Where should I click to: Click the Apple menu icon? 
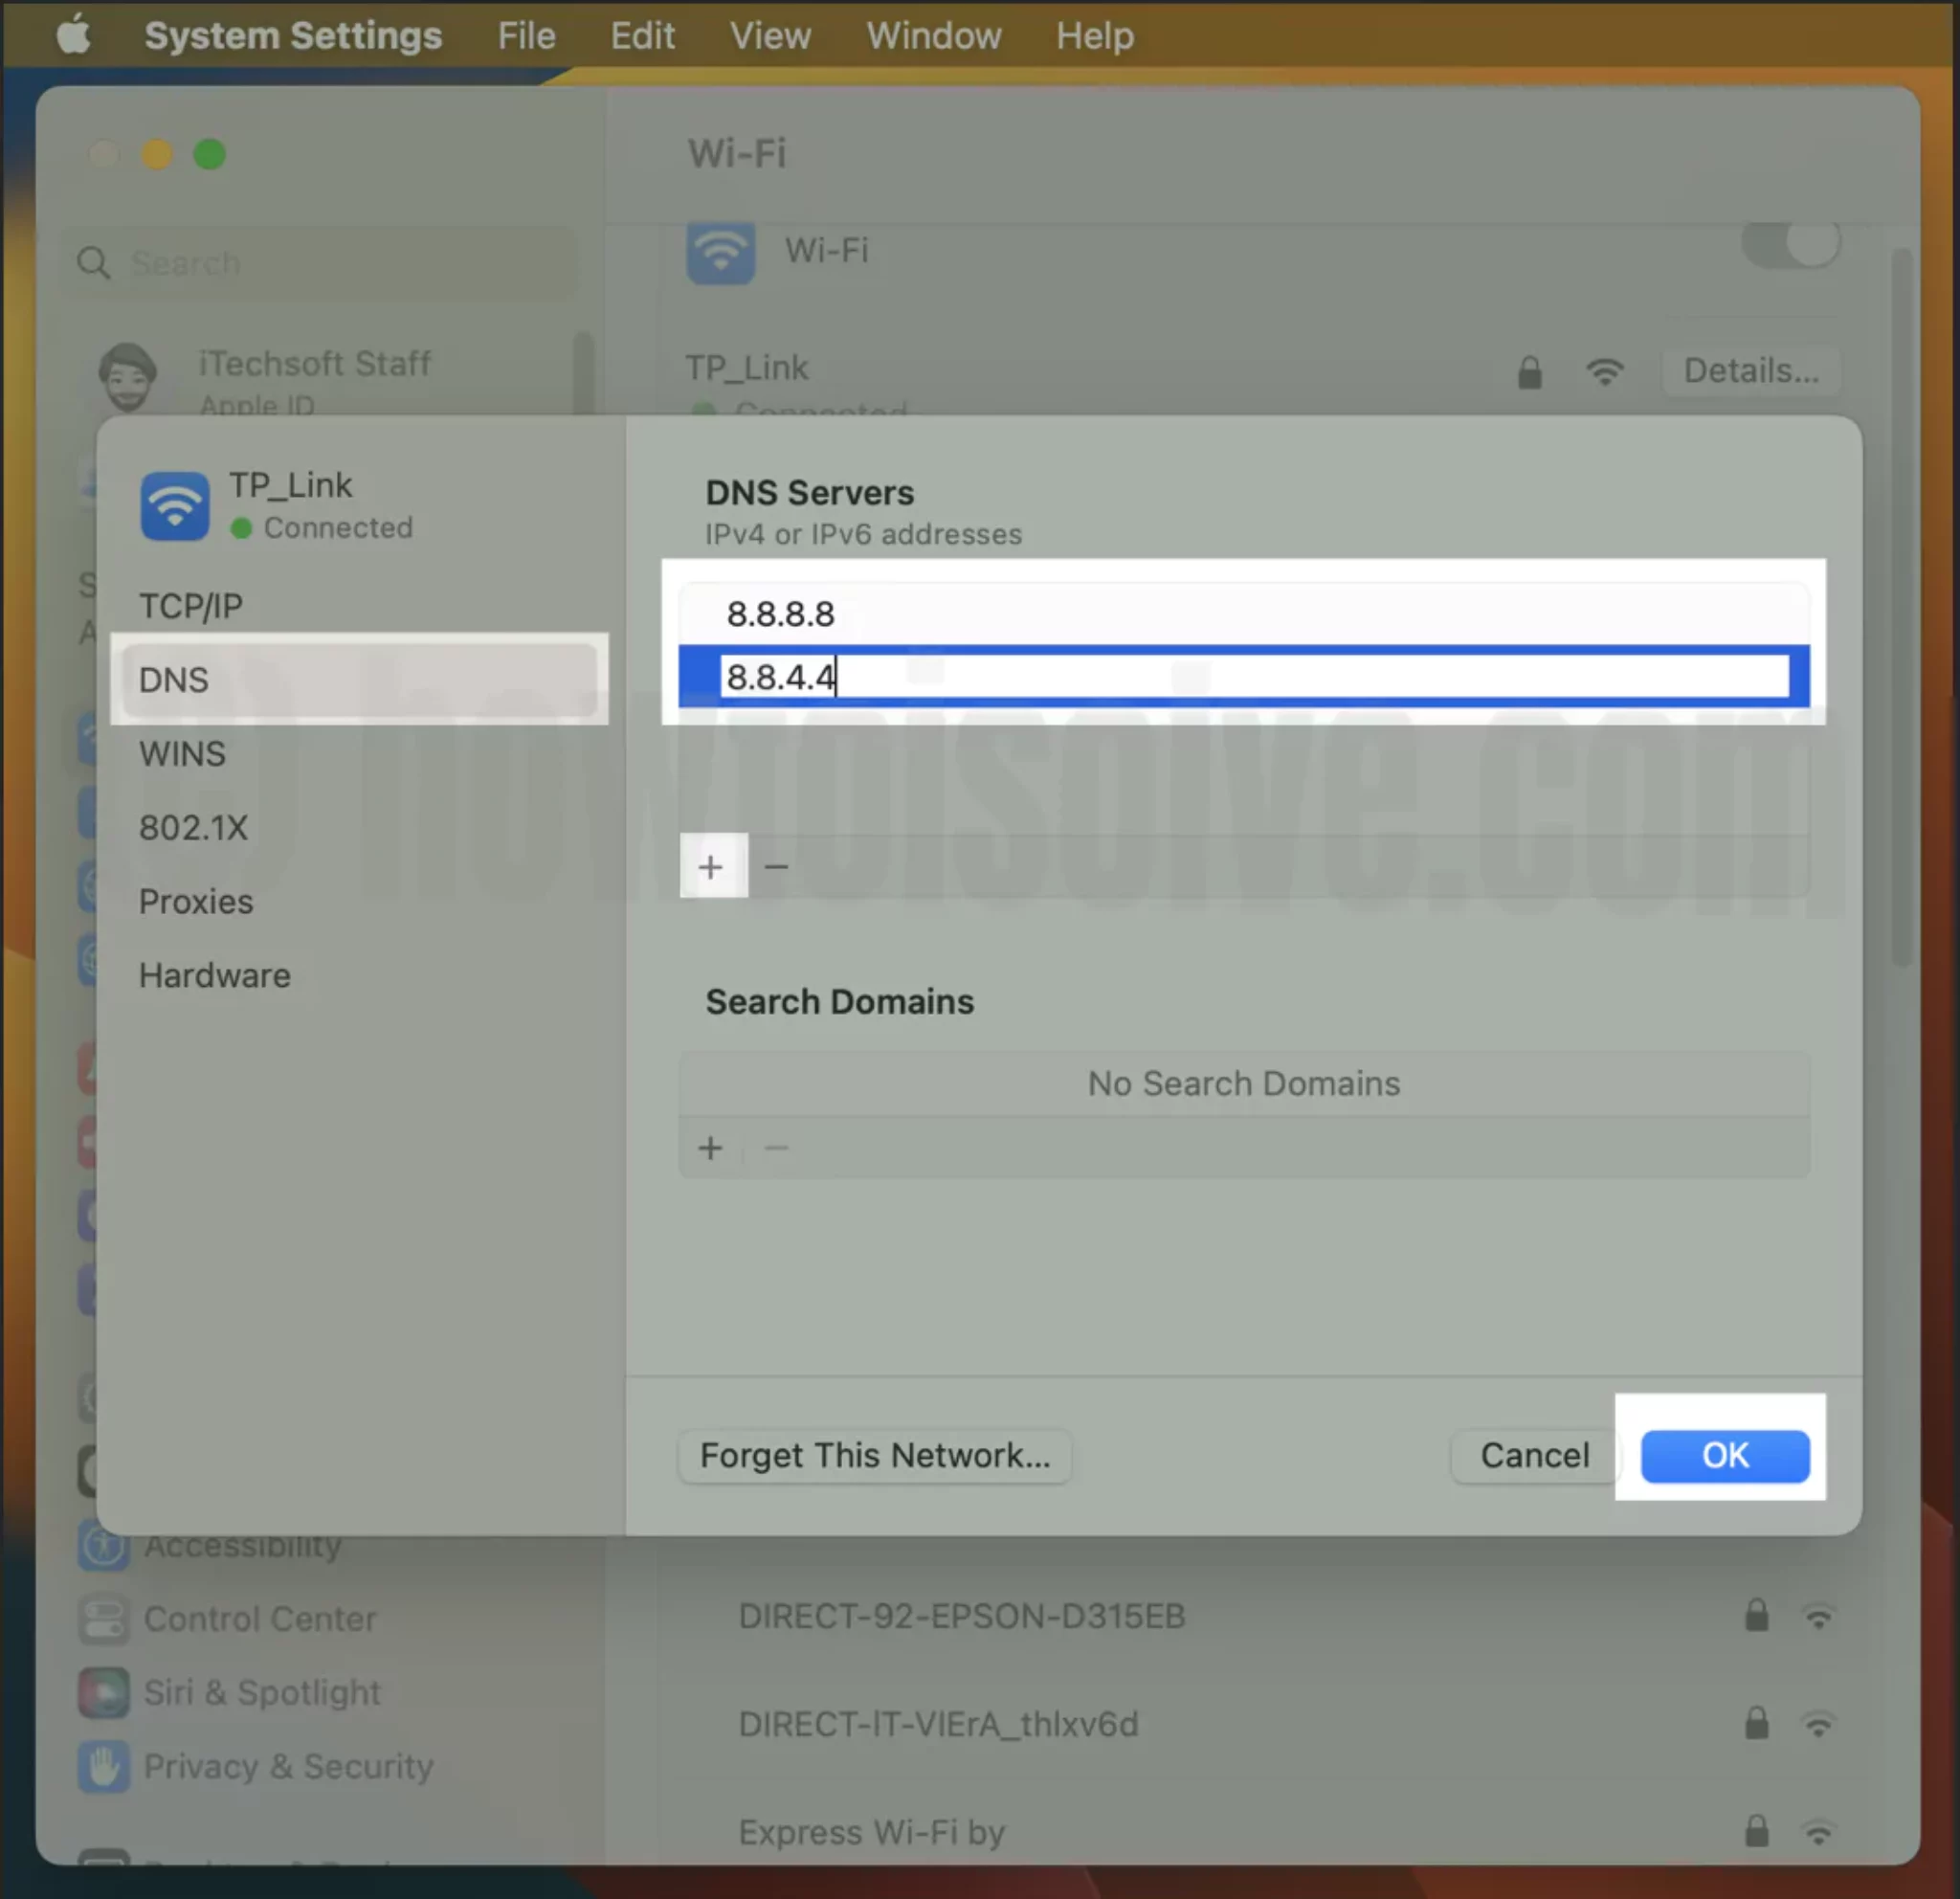[73, 36]
